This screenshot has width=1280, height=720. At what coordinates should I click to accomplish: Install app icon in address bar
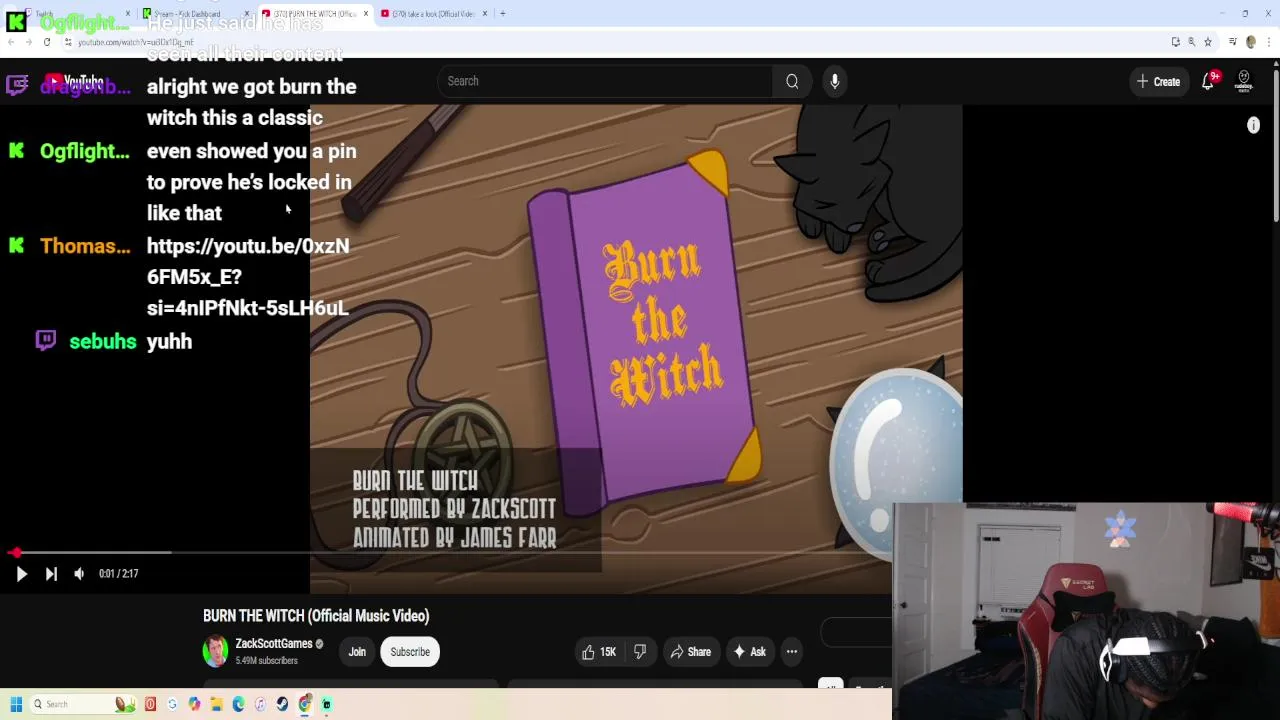[x=1176, y=42]
